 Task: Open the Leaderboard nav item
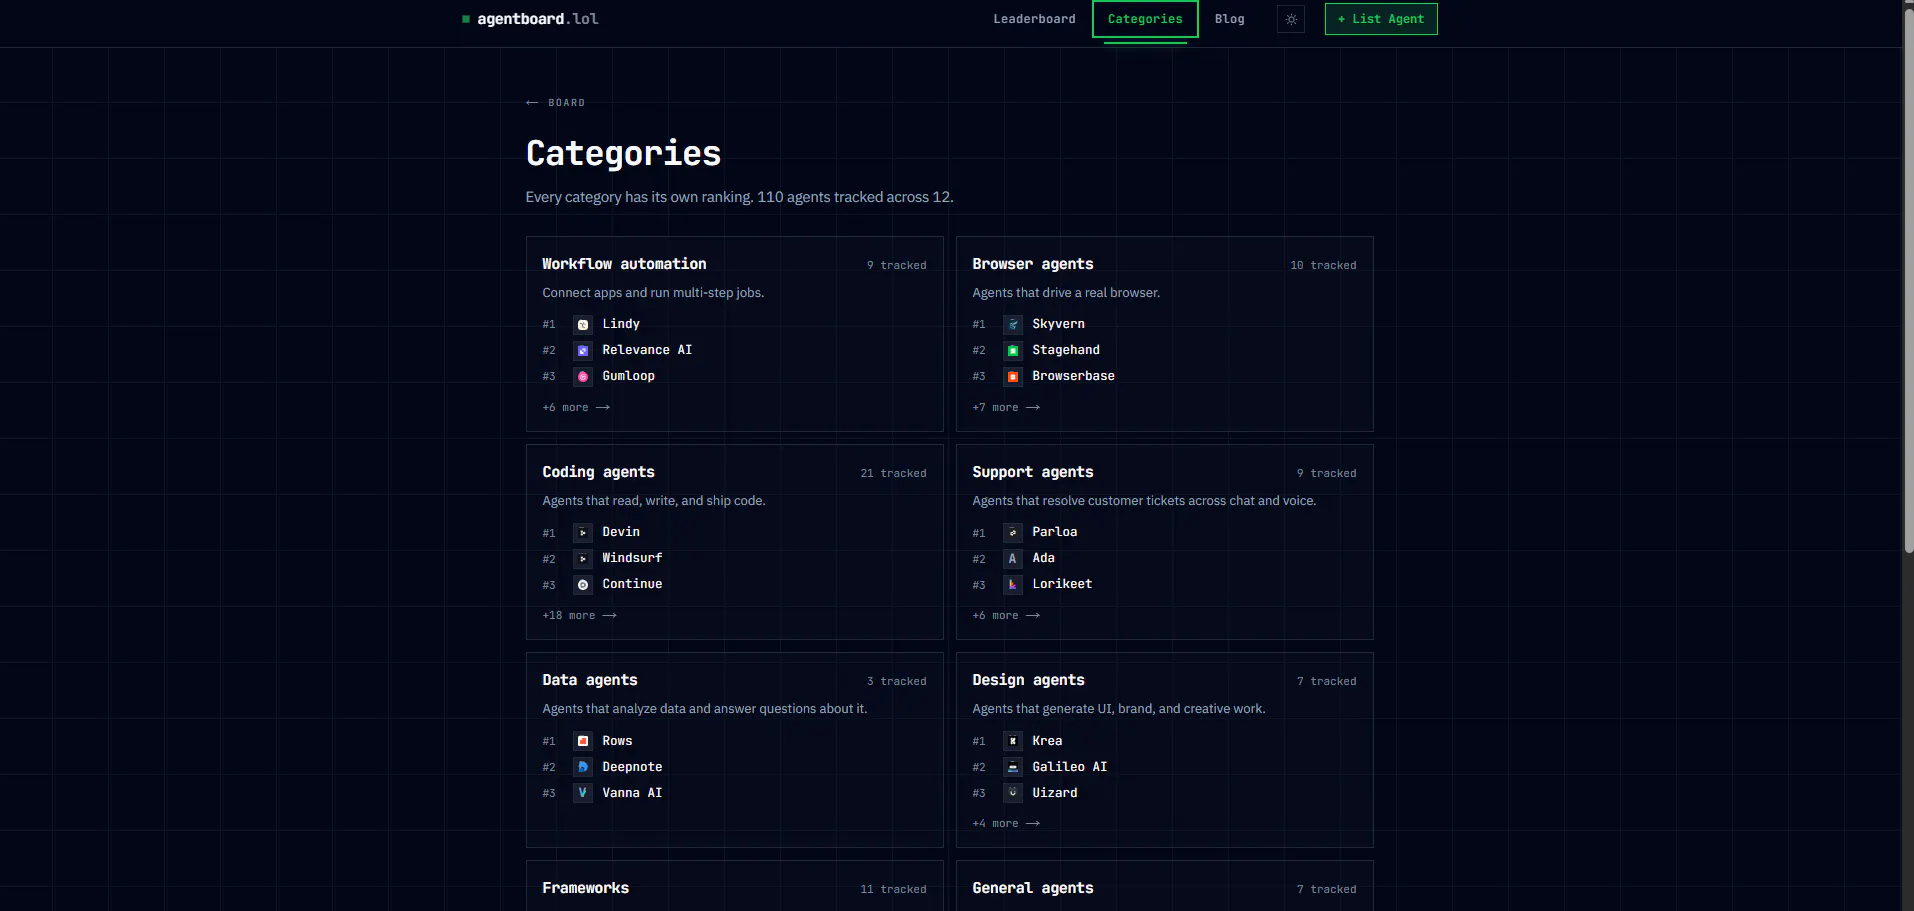(1034, 19)
